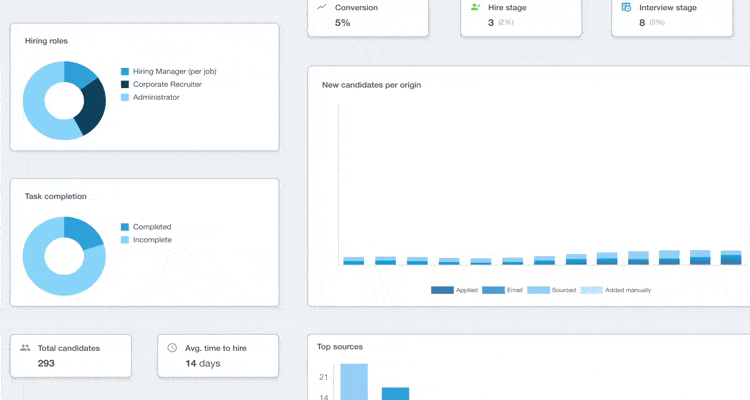Select the Completed legend label
The height and width of the screenshot is (400, 750).
coord(152,227)
